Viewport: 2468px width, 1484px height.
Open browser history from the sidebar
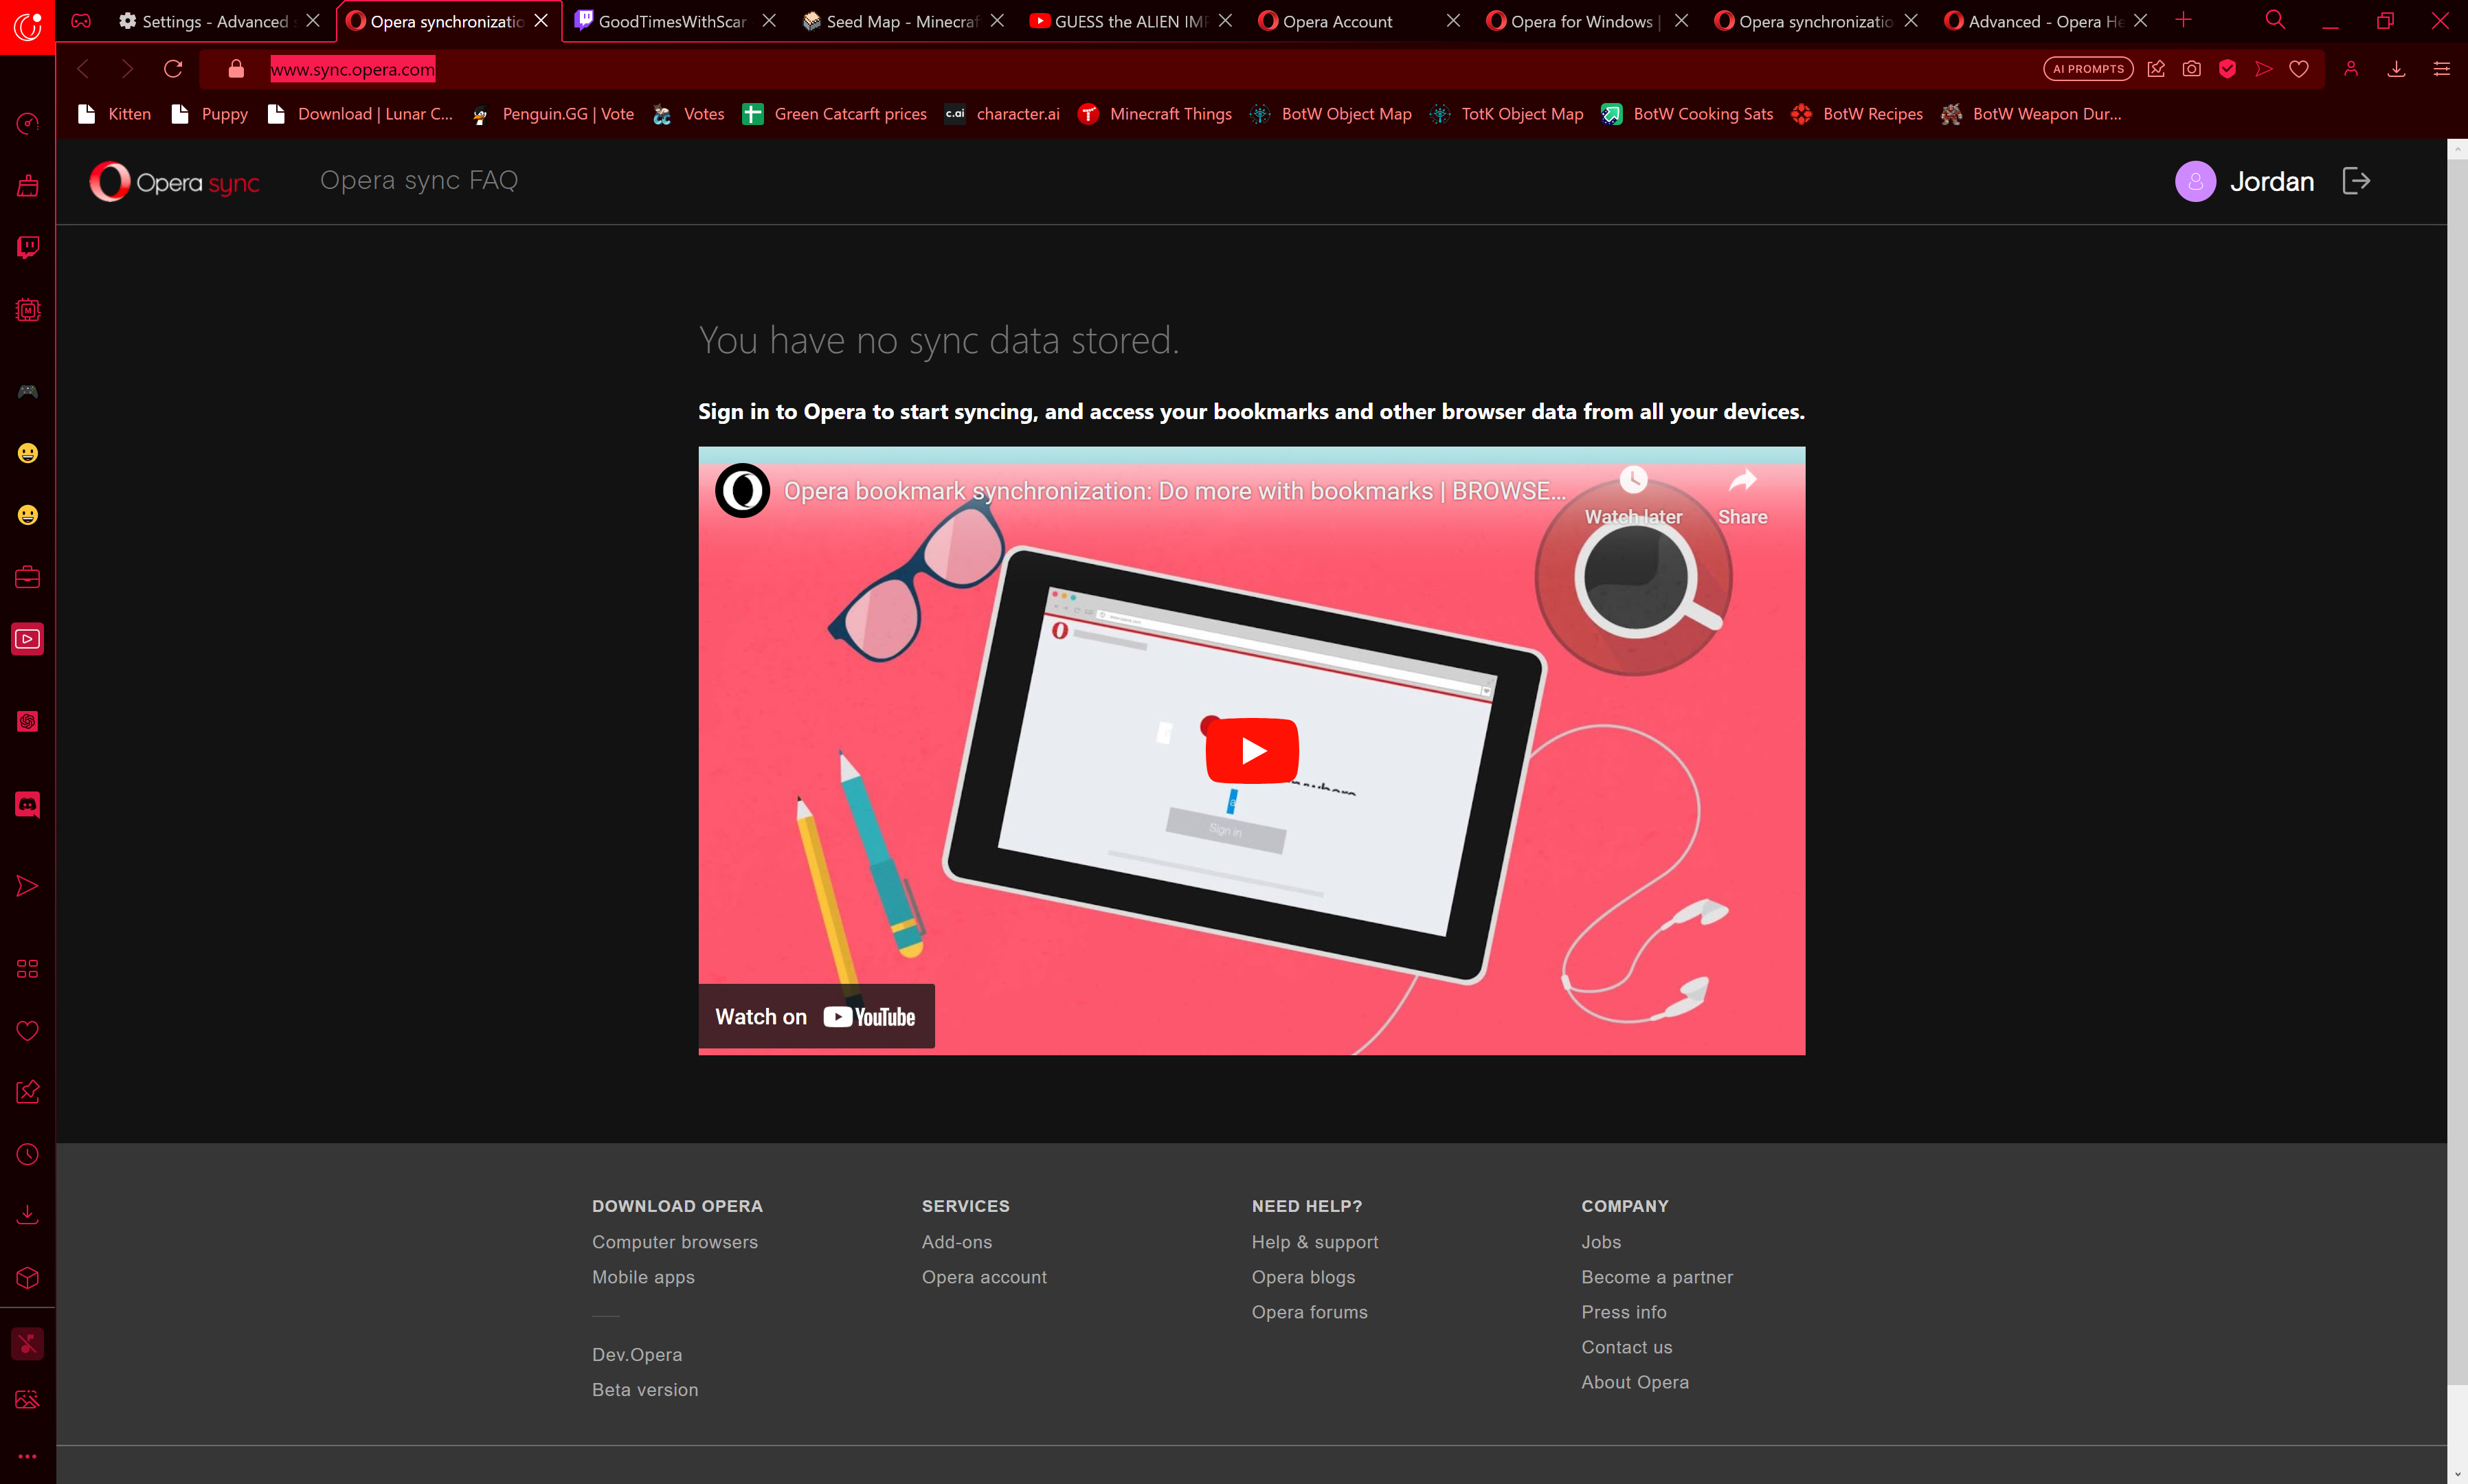click(x=27, y=1155)
